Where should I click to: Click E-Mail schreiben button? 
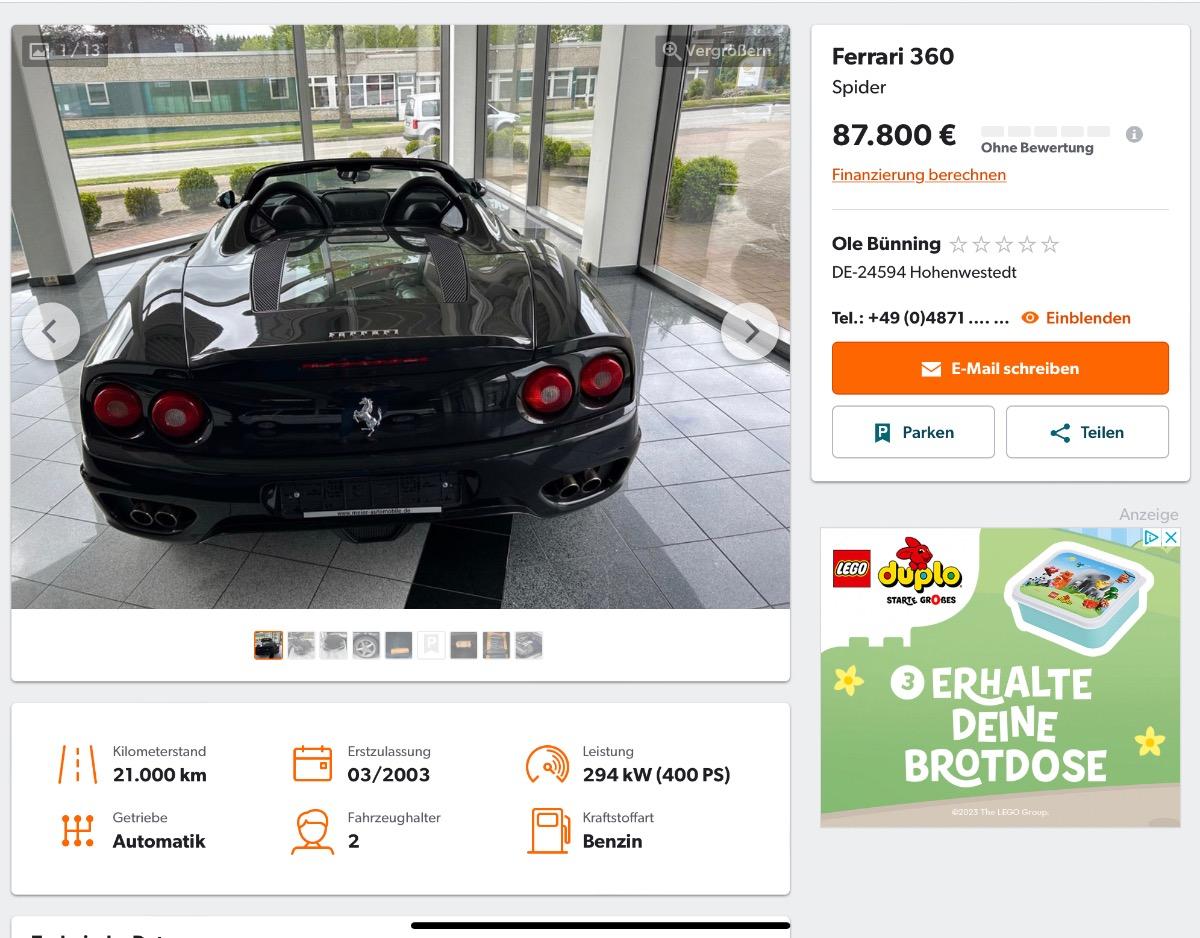(x=1000, y=368)
